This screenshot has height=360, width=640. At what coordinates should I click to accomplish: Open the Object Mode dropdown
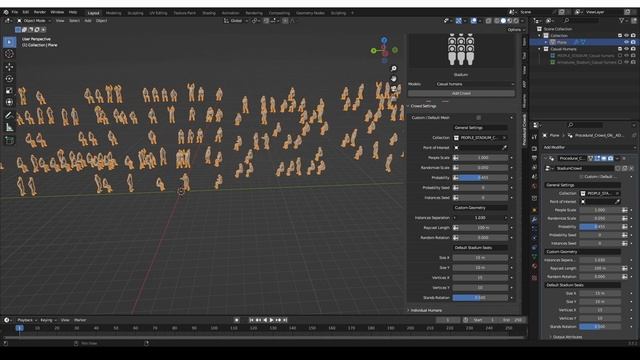(34, 20)
